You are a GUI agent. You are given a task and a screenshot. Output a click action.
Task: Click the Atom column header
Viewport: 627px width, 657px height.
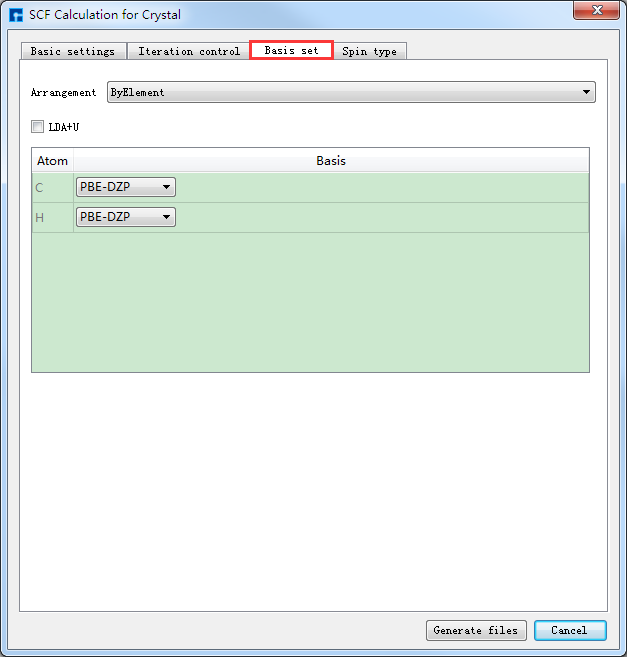pyautogui.click(x=52, y=161)
